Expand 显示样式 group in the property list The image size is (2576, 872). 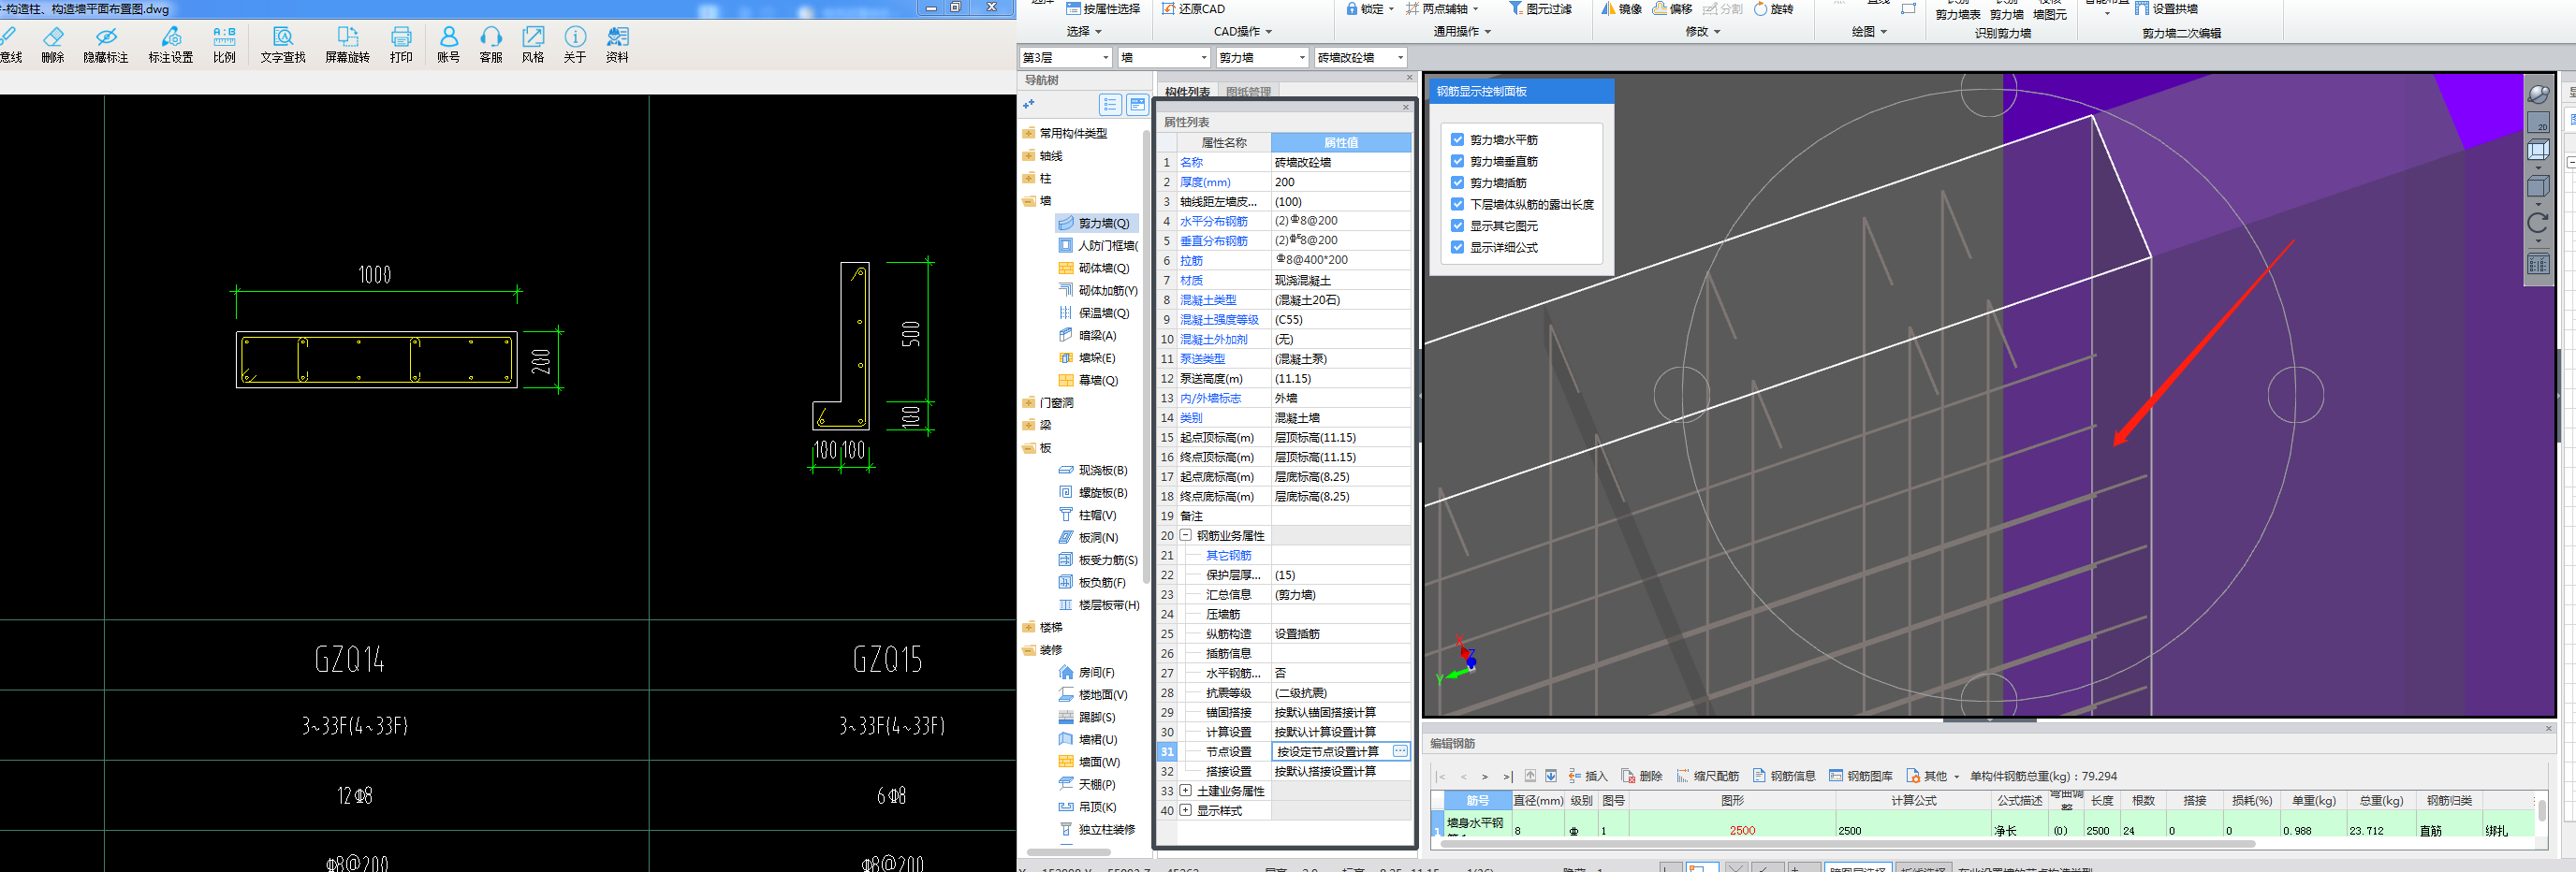pos(1186,810)
